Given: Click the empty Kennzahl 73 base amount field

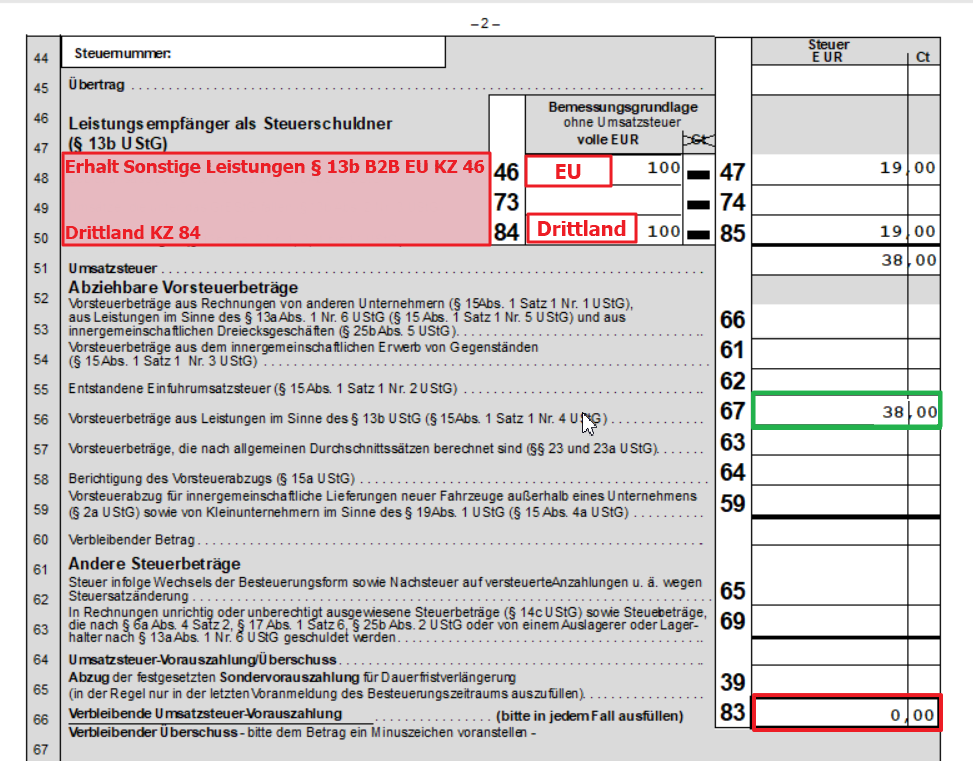Looking at the screenshot, I should click(x=603, y=200).
